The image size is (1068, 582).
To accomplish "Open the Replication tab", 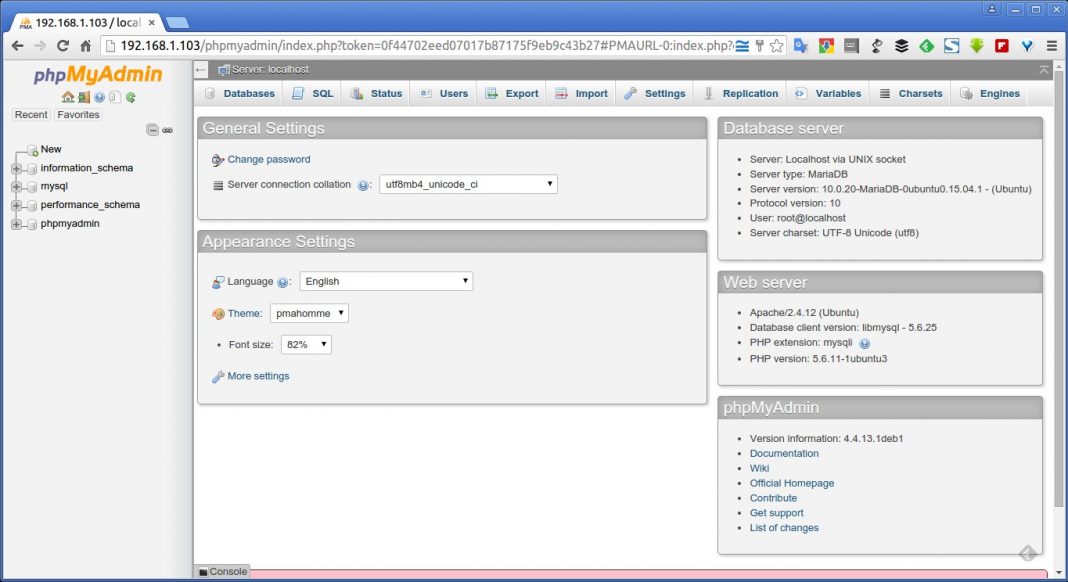I will [x=740, y=93].
